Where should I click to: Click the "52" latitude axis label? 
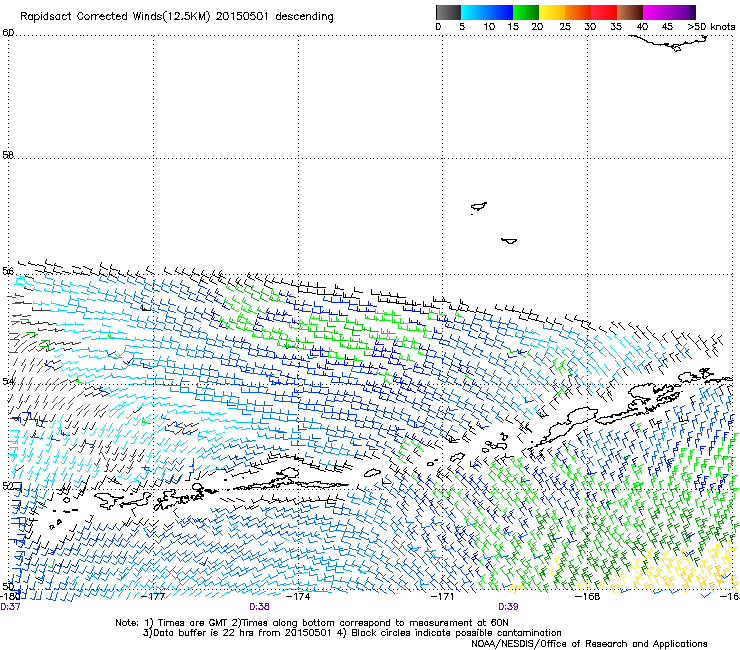(x=8, y=486)
